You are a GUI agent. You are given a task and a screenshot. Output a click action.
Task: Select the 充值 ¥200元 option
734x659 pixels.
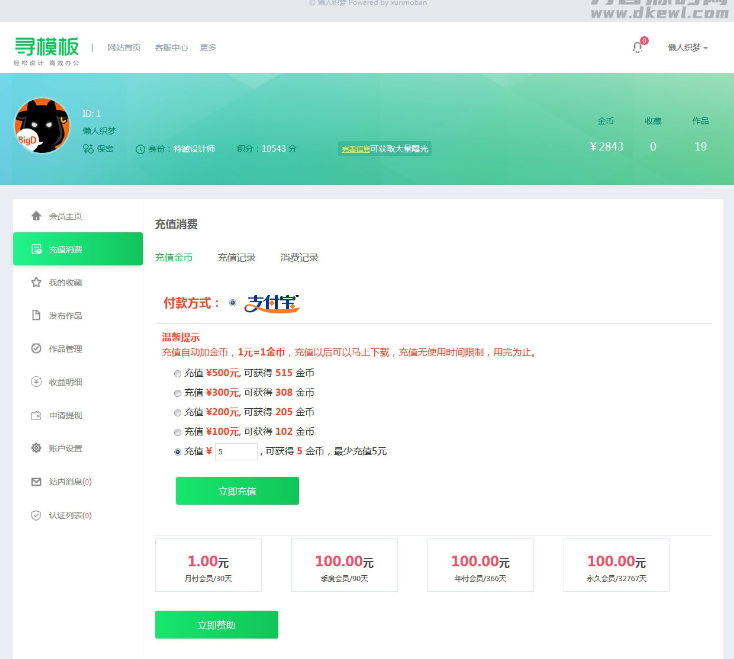pyautogui.click(x=177, y=413)
